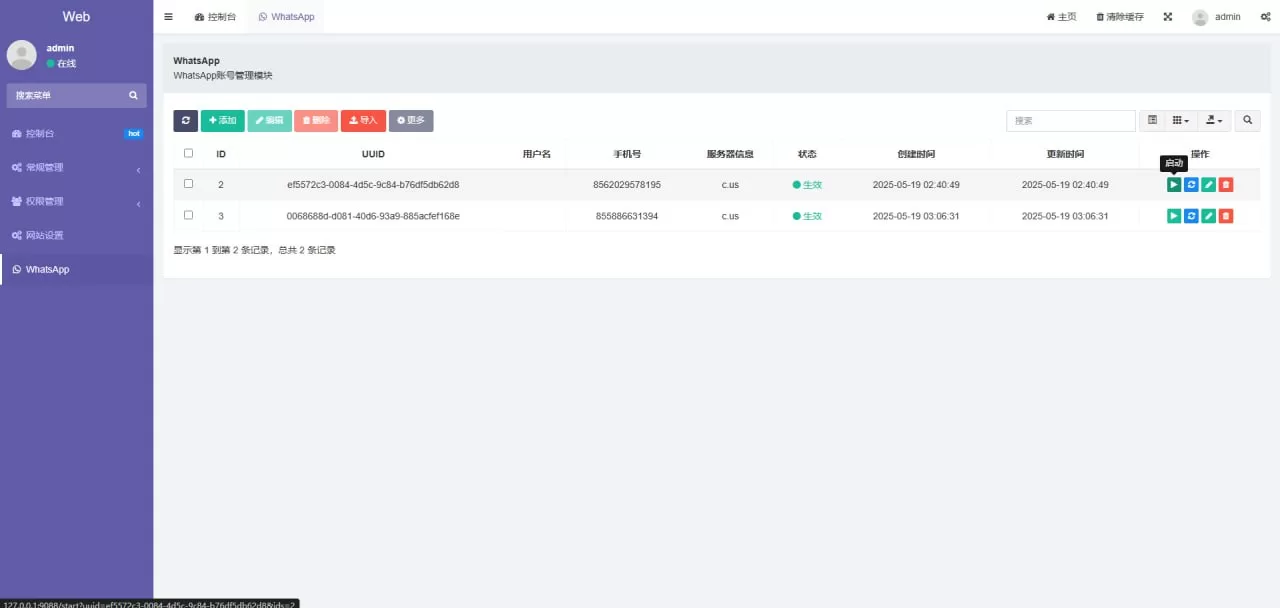The image size is (1280, 608).
Task: Click the dark refresh icon left of 添加
Action: point(185,121)
